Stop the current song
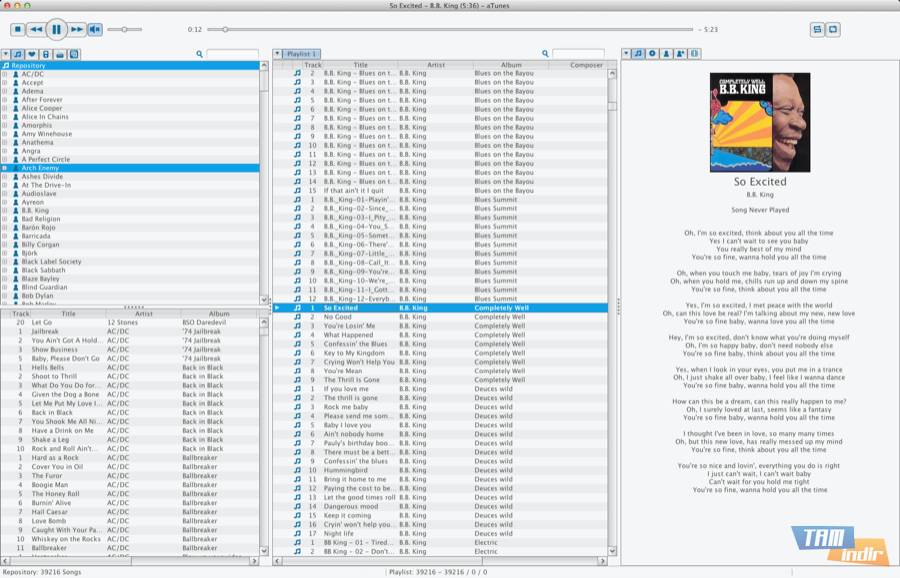 point(17,30)
